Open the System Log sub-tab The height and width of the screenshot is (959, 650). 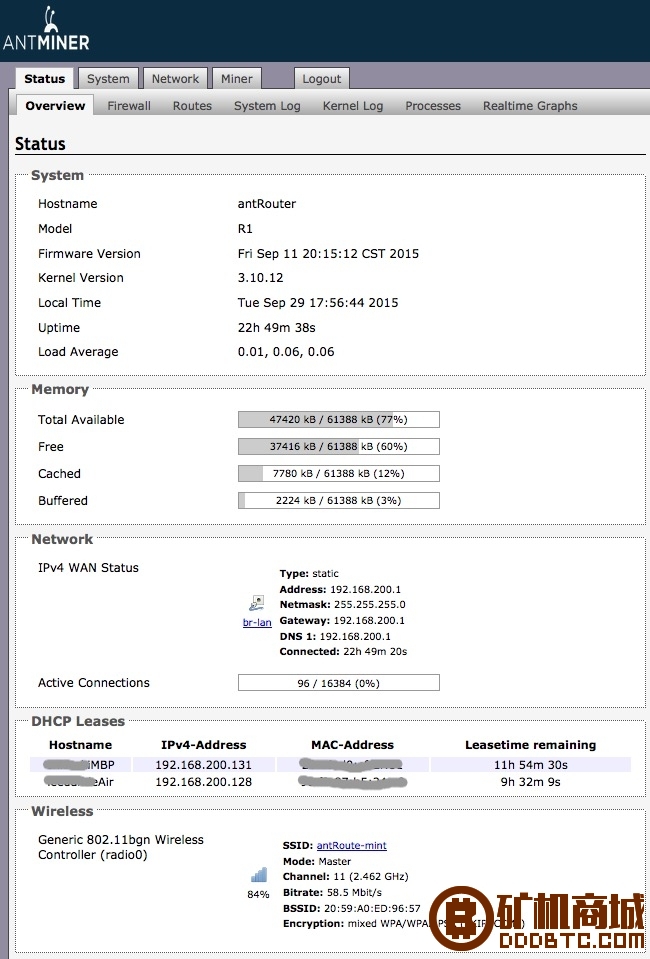point(267,106)
